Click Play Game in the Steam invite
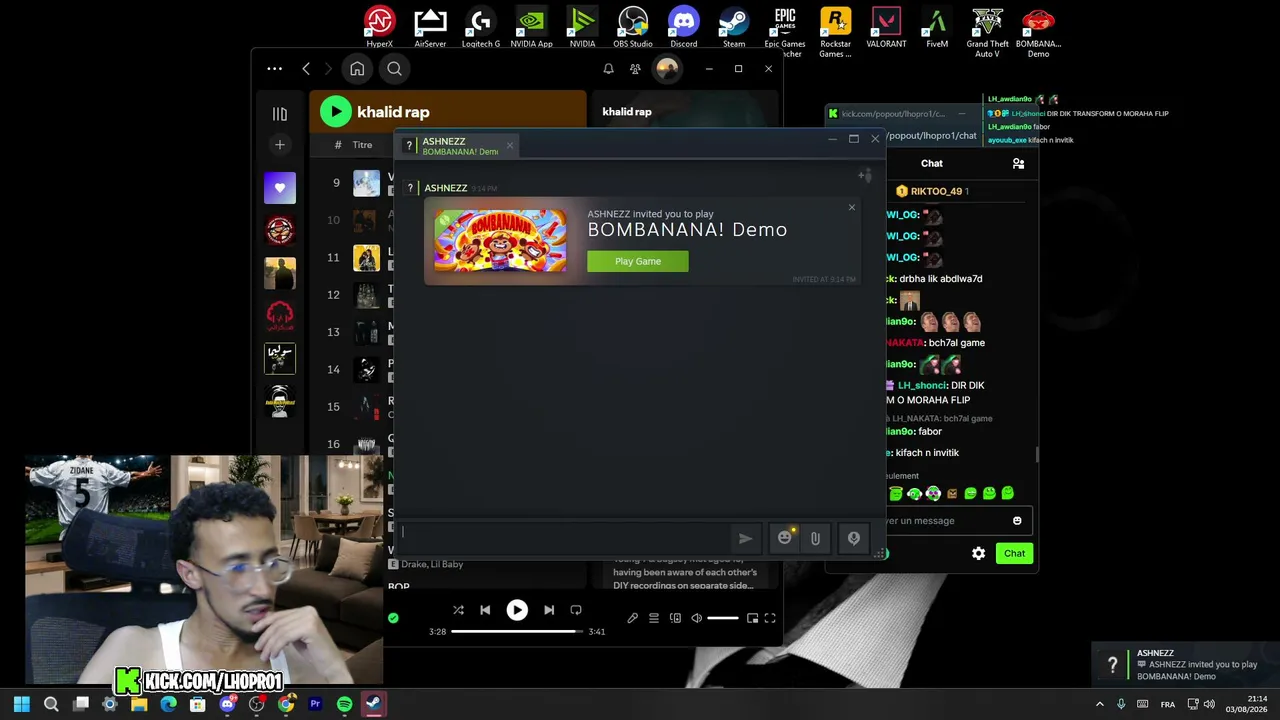The image size is (1280, 720). point(638,261)
